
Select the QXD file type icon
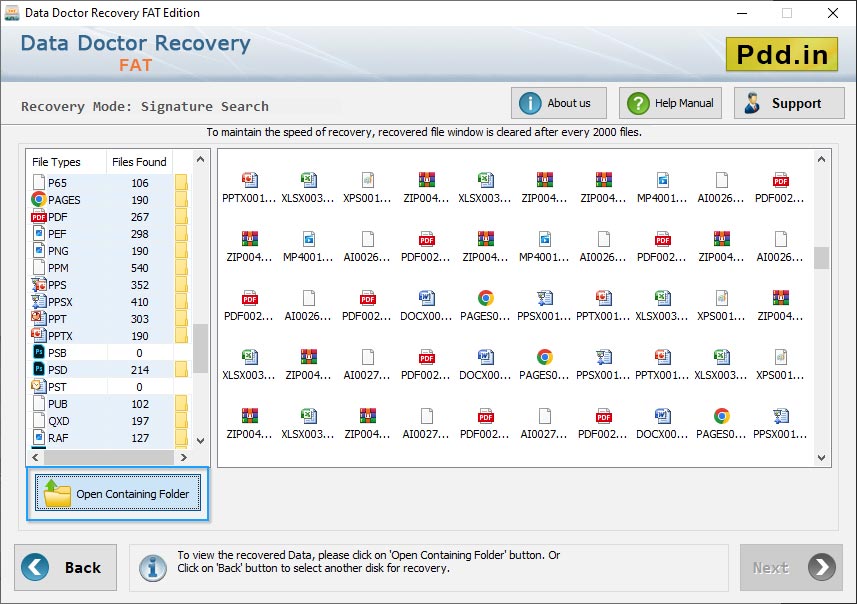click(39, 420)
